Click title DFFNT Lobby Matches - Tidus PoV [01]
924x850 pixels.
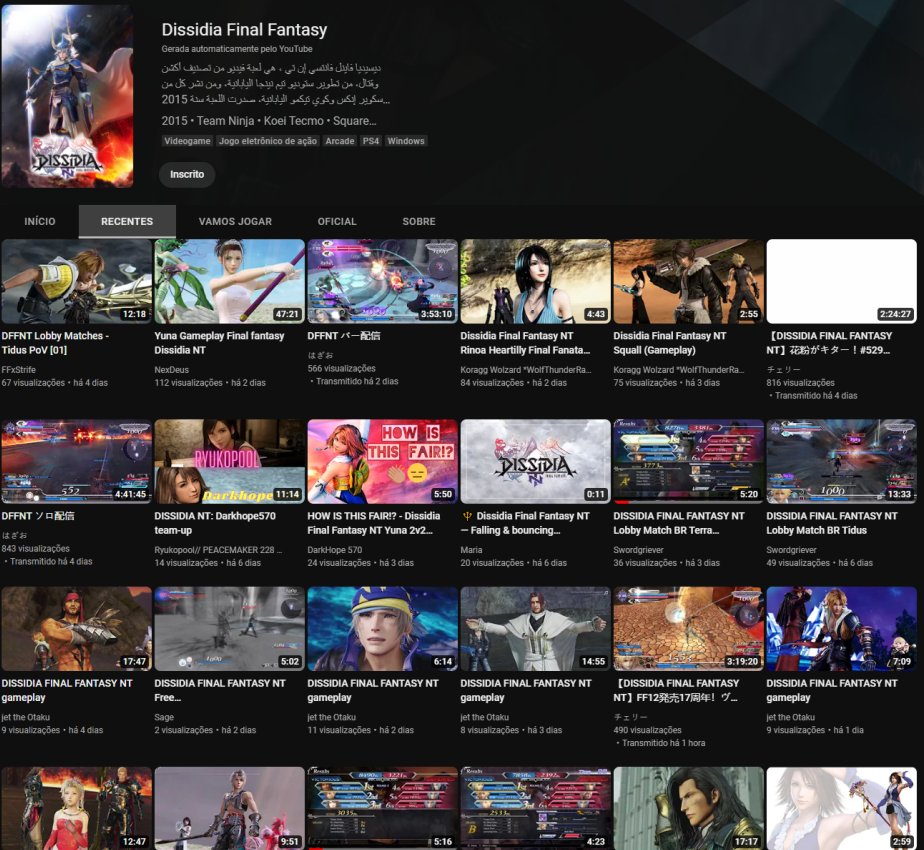coord(55,343)
